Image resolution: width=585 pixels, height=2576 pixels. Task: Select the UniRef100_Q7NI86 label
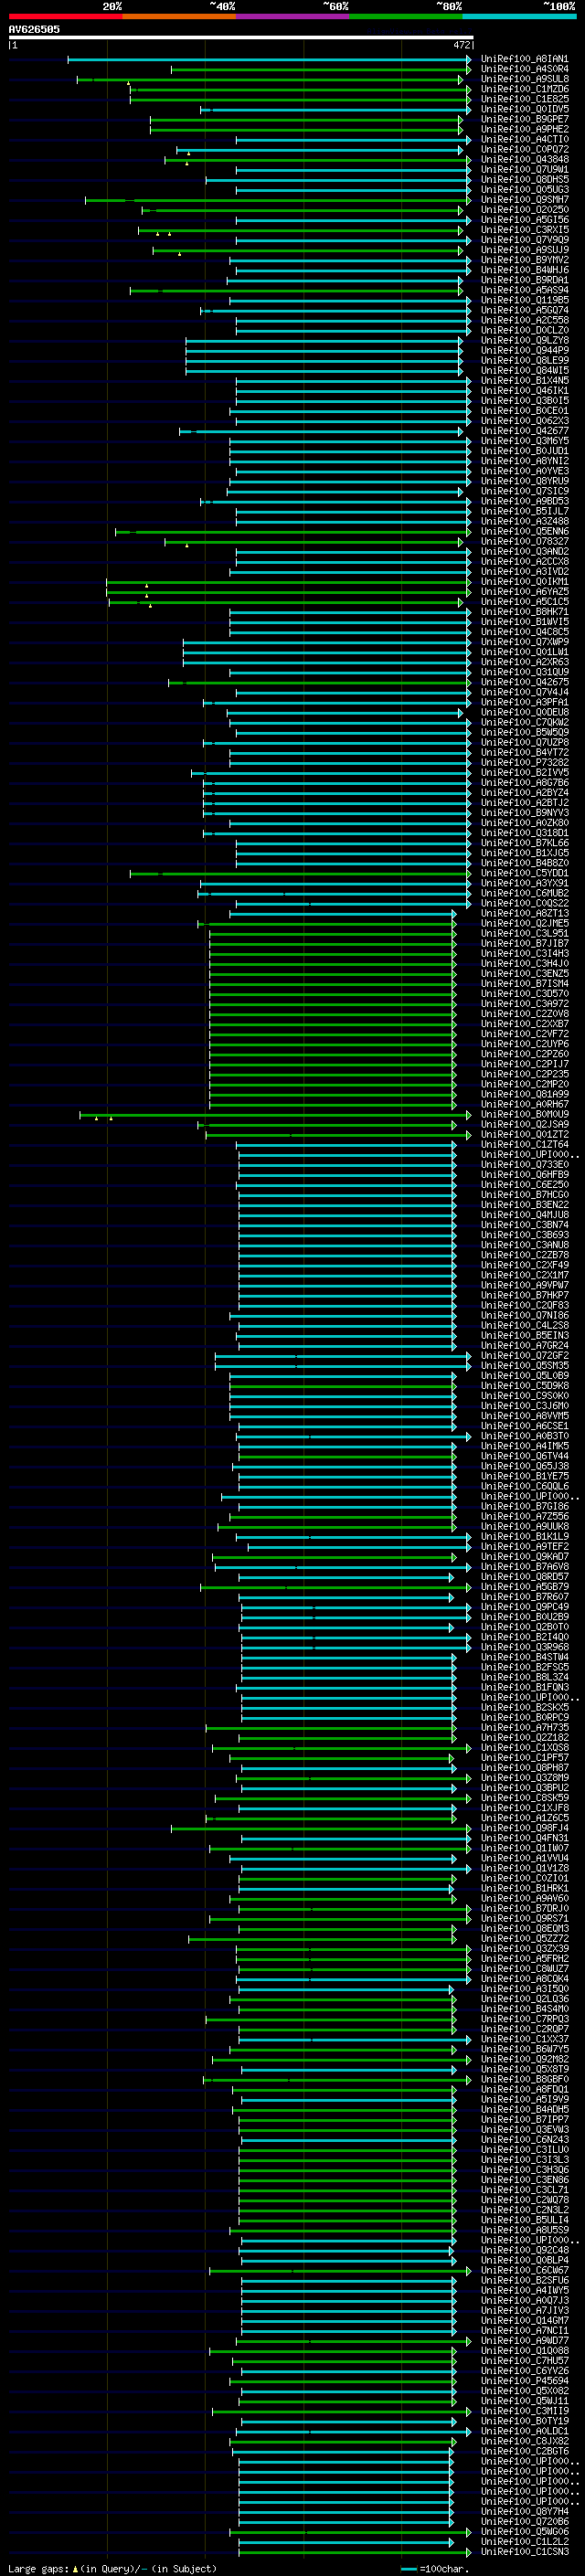[524, 1316]
